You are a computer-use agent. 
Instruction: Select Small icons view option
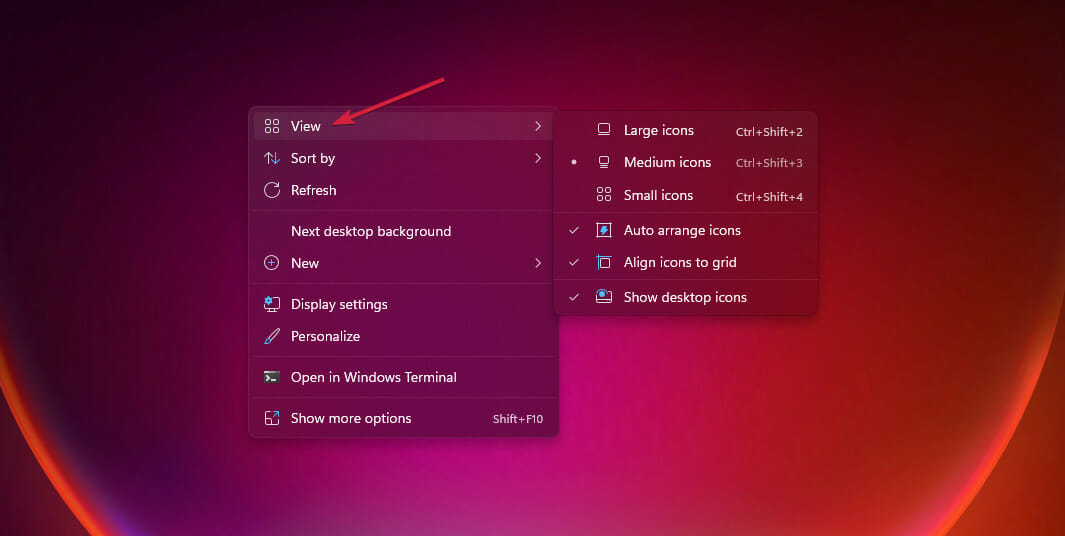(x=686, y=195)
